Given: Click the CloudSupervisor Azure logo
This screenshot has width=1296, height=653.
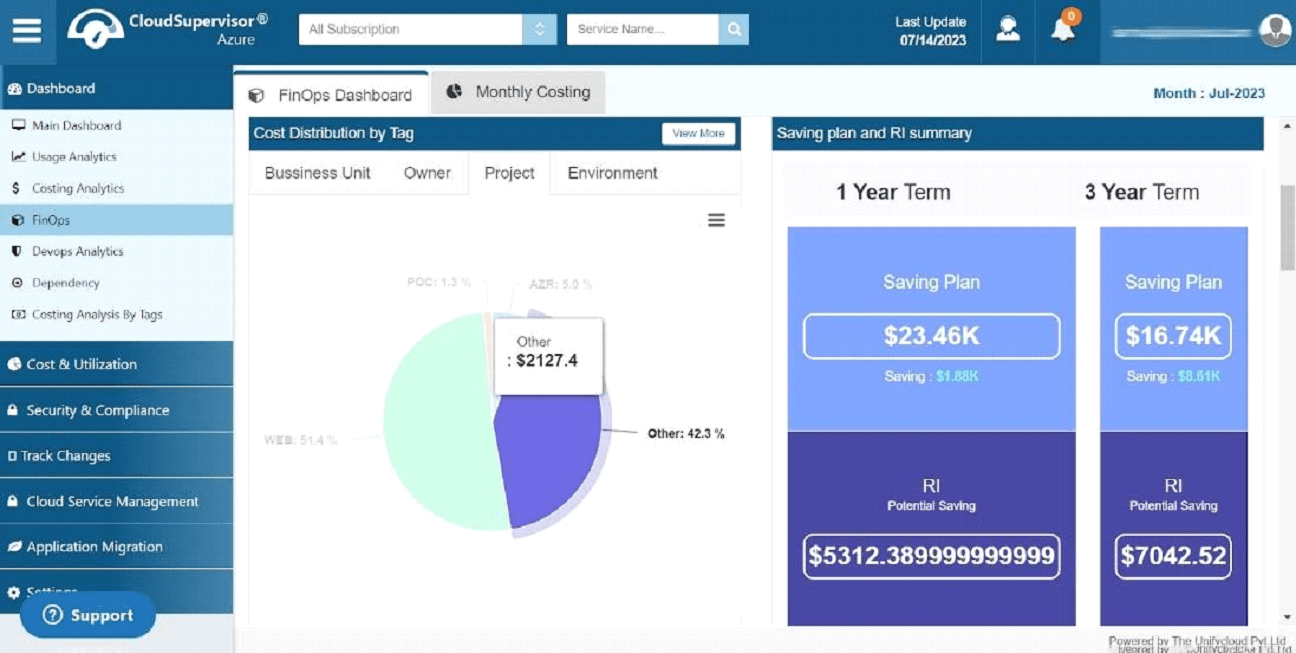Looking at the screenshot, I should coord(168,29).
